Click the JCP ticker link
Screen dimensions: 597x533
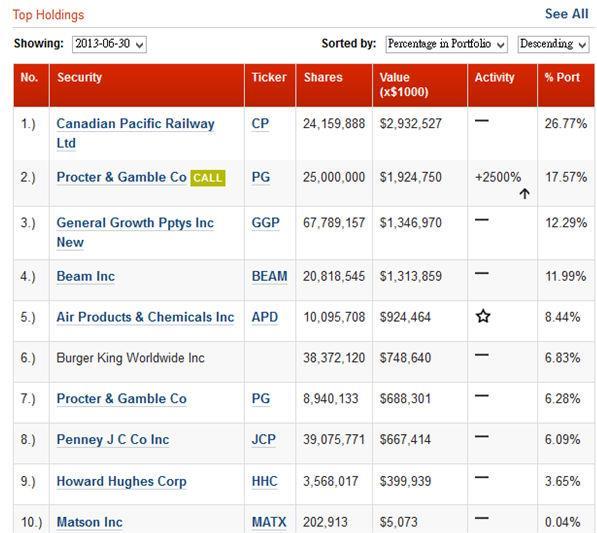(263, 439)
